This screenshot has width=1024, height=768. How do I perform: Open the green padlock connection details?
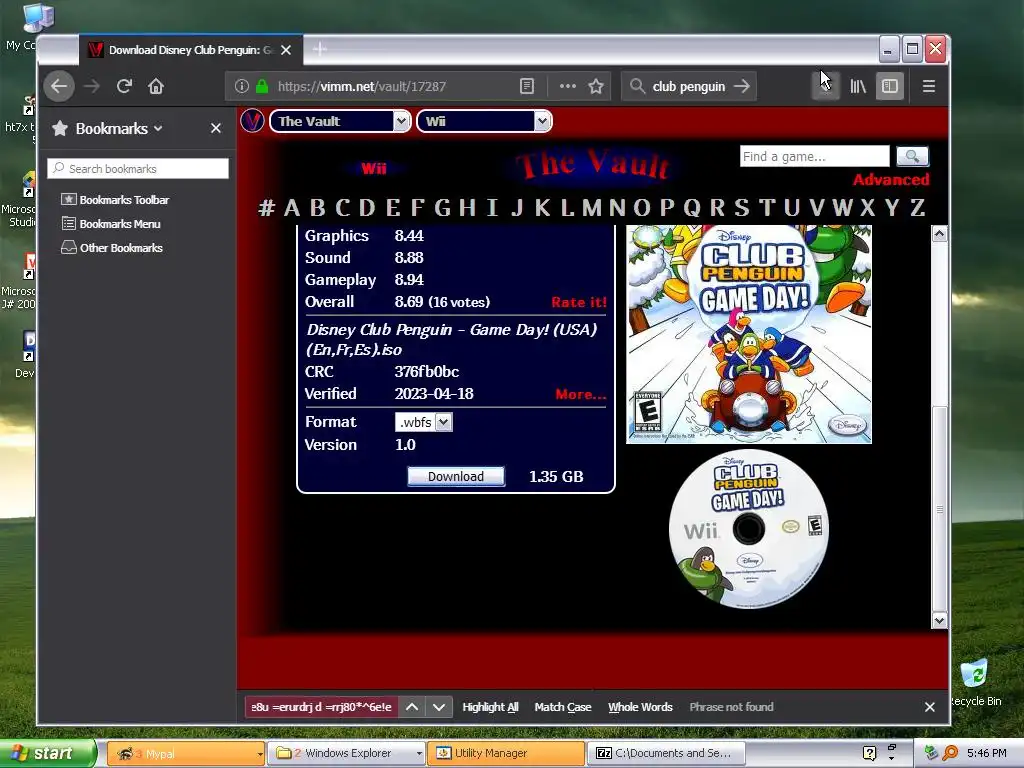262,86
